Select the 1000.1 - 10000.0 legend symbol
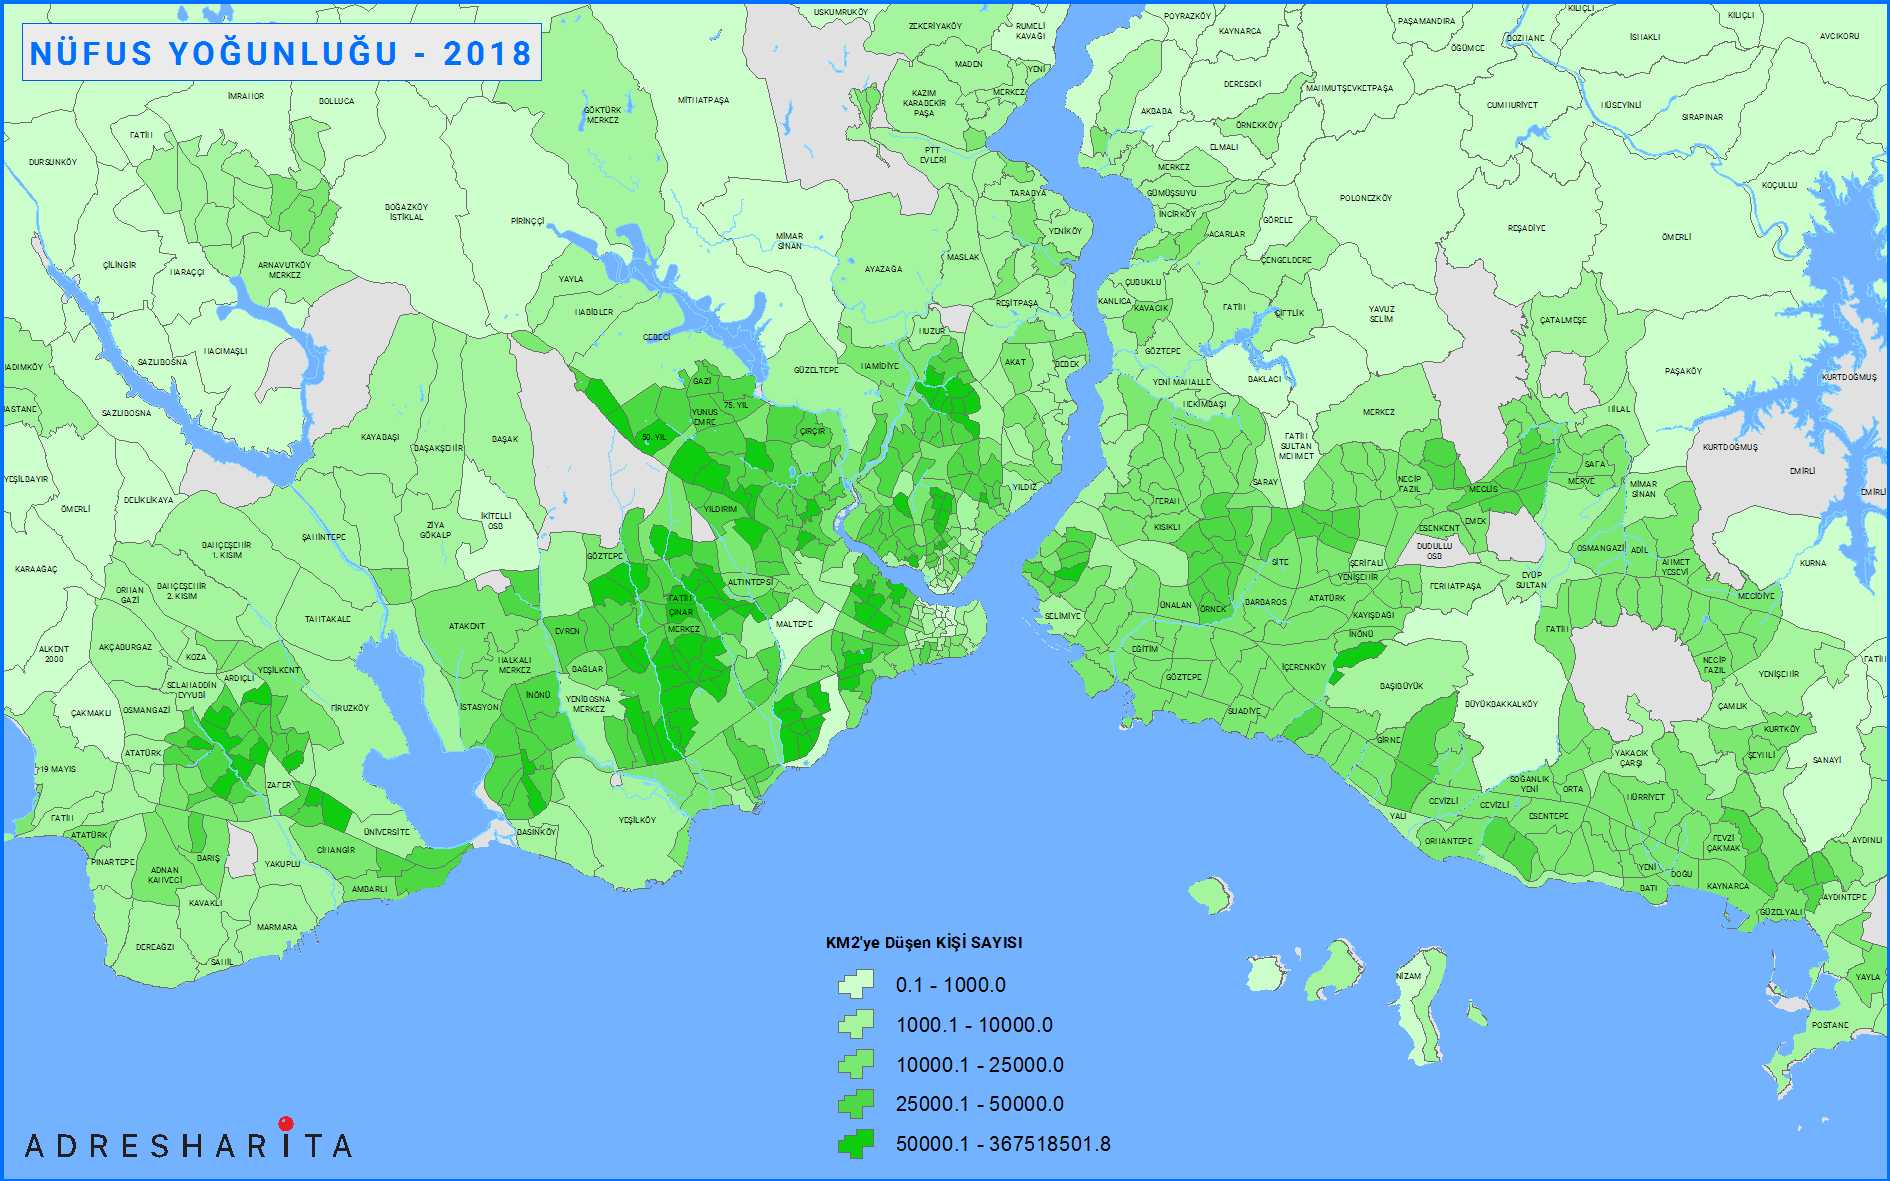The image size is (1890, 1181). (x=856, y=1025)
